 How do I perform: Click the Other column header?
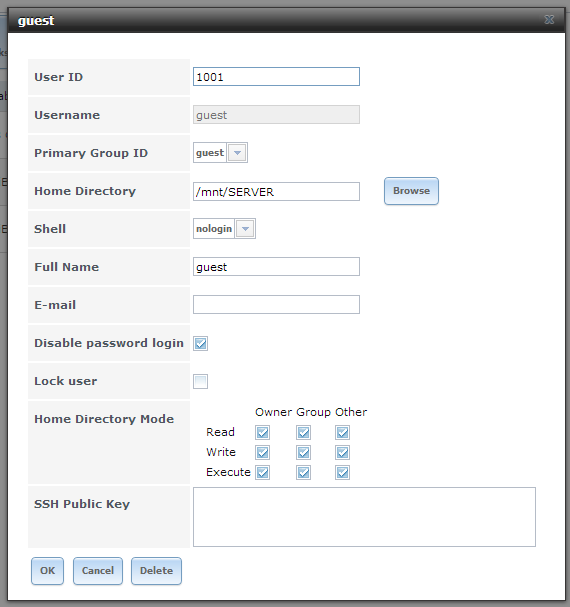[x=351, y=412]
